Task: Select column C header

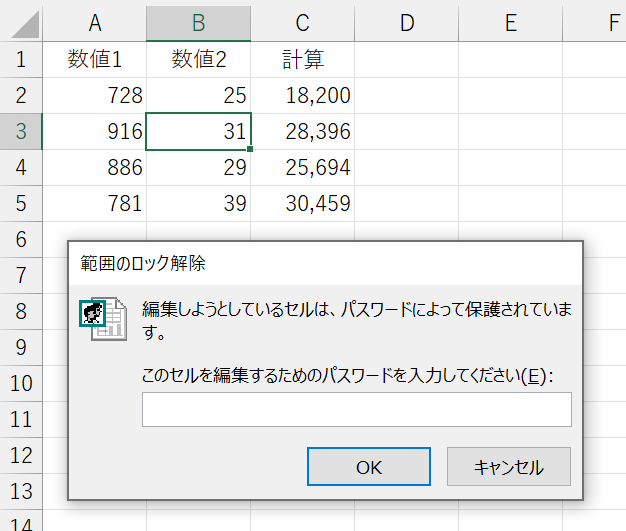Action: point(302,22)
